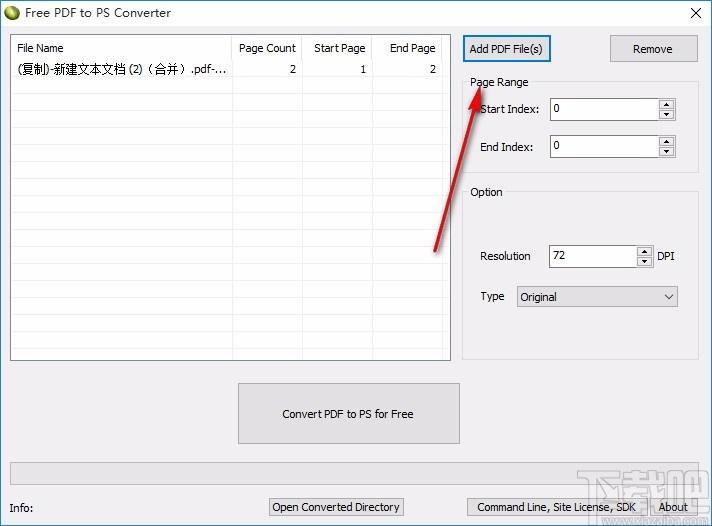Click Page Count value 2 cell

(x=267, y=69)
